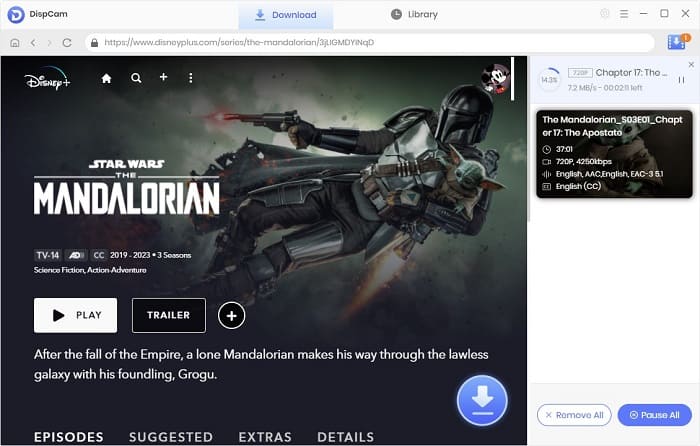700x446 pixels.
Task: Play The Mandalorian with PLAY button
Action: (75, 315)
